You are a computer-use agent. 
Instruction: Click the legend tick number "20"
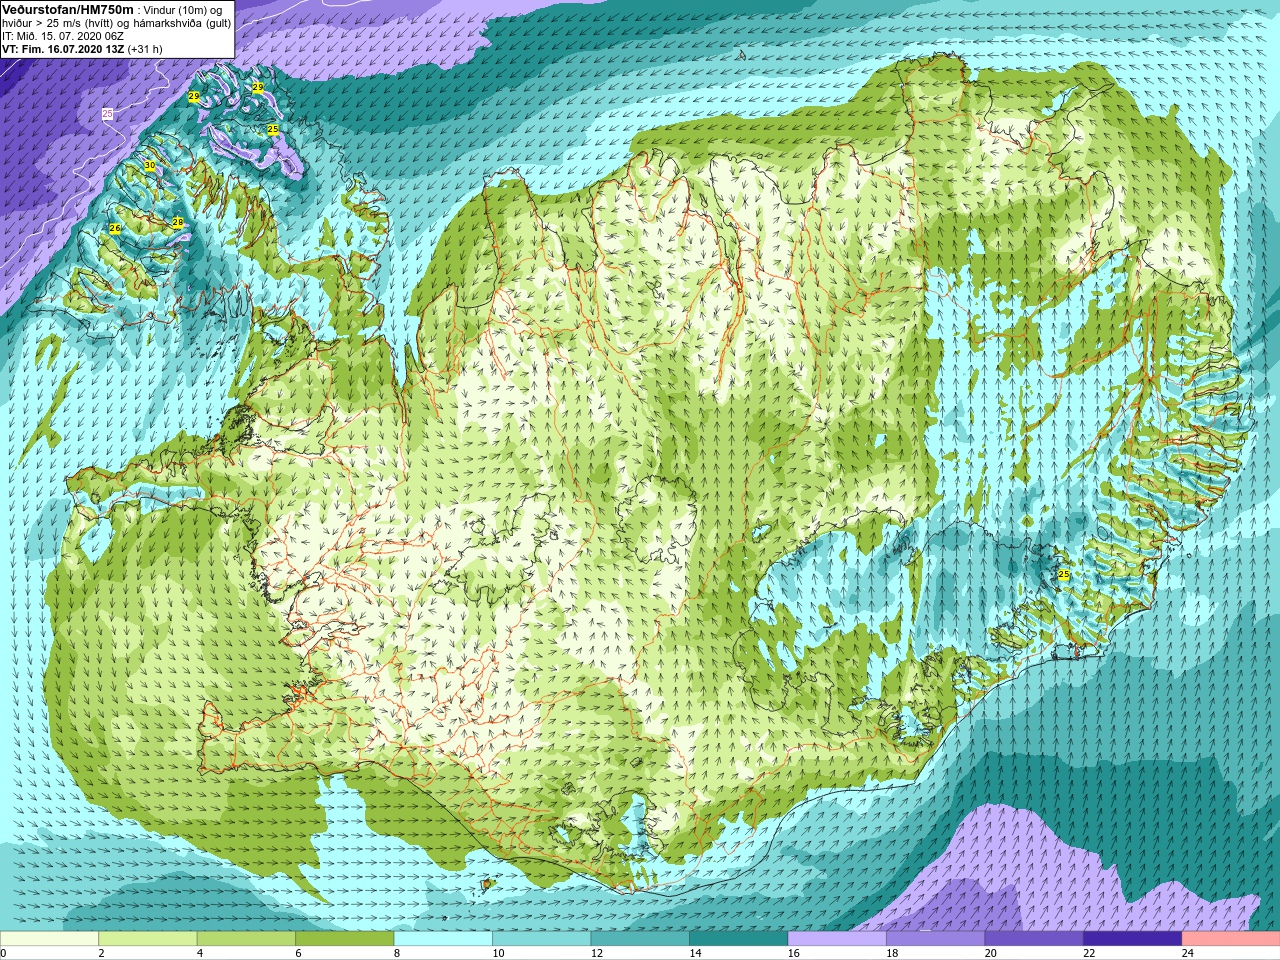pos(991,953)
